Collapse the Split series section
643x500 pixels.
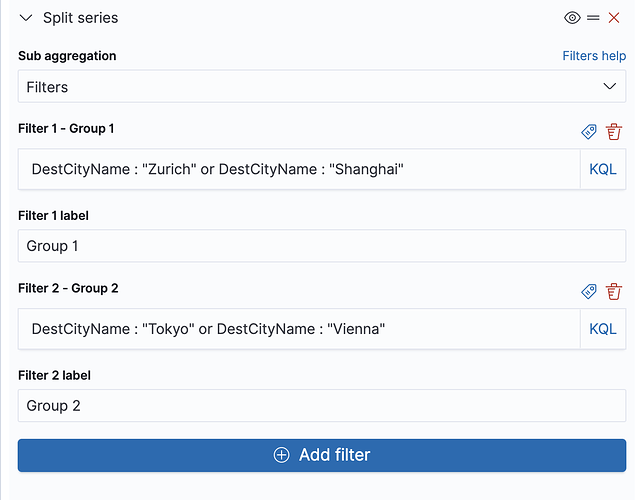[26, 18]
